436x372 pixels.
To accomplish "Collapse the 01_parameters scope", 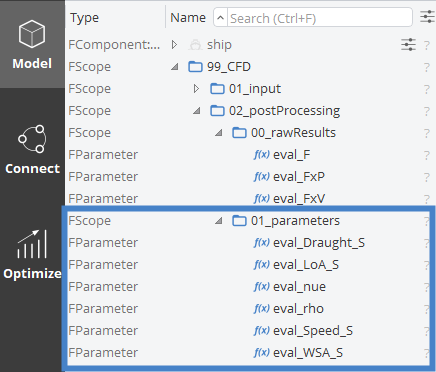I will (x=219, y=221).
